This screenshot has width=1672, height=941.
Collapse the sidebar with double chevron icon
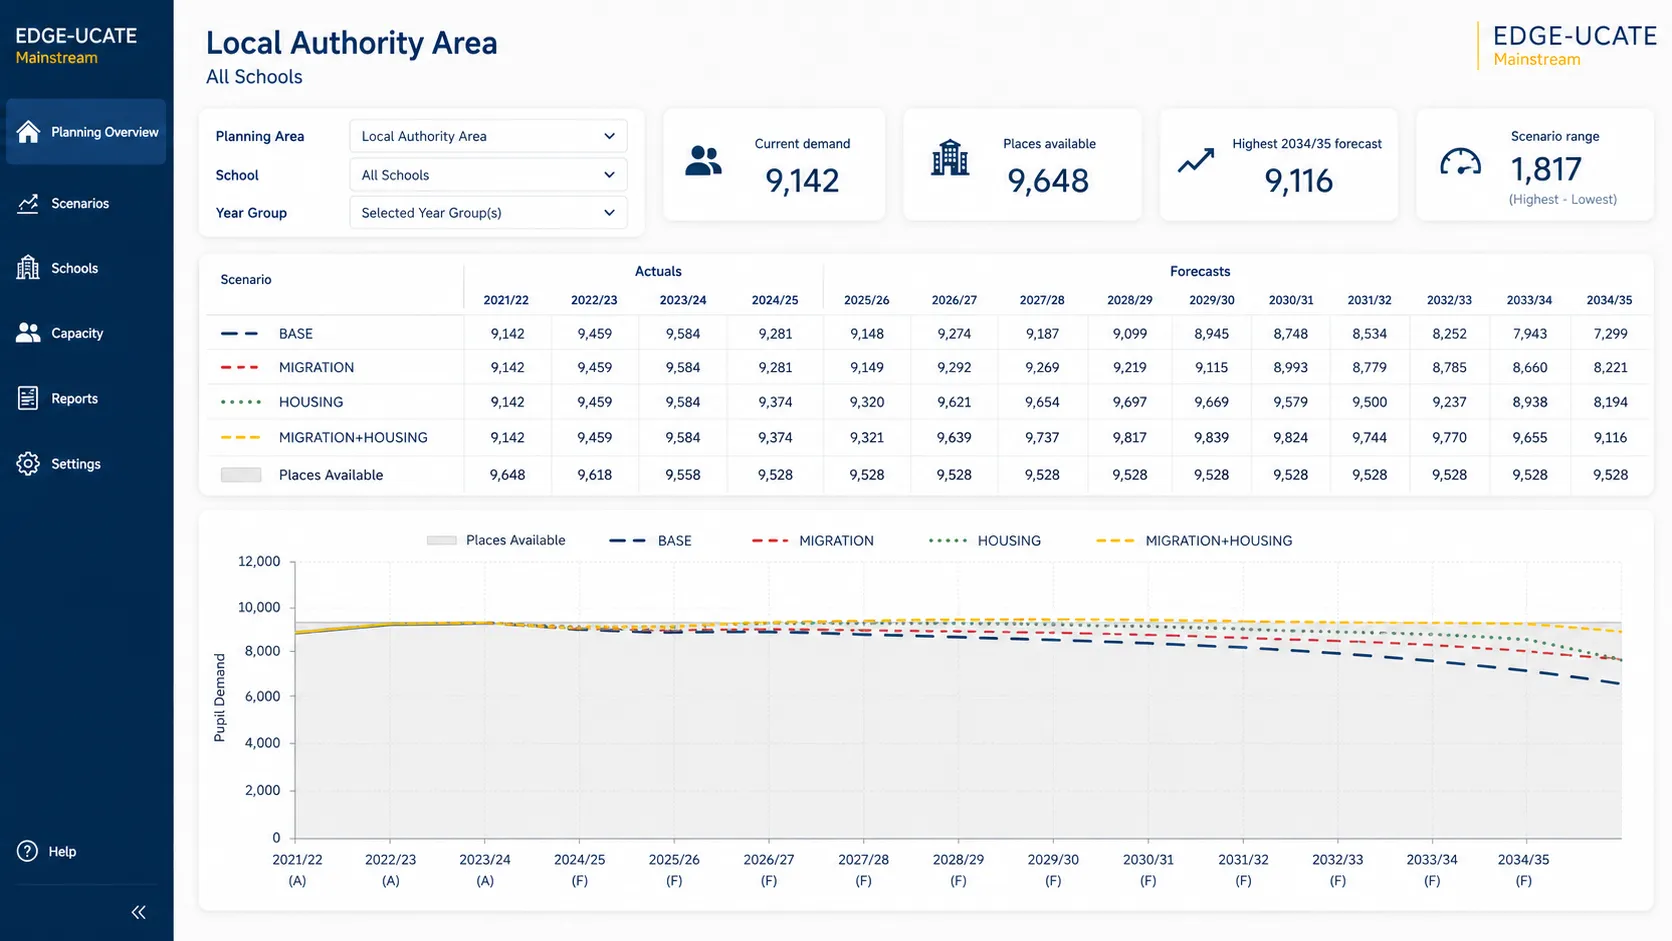[138, 912]
